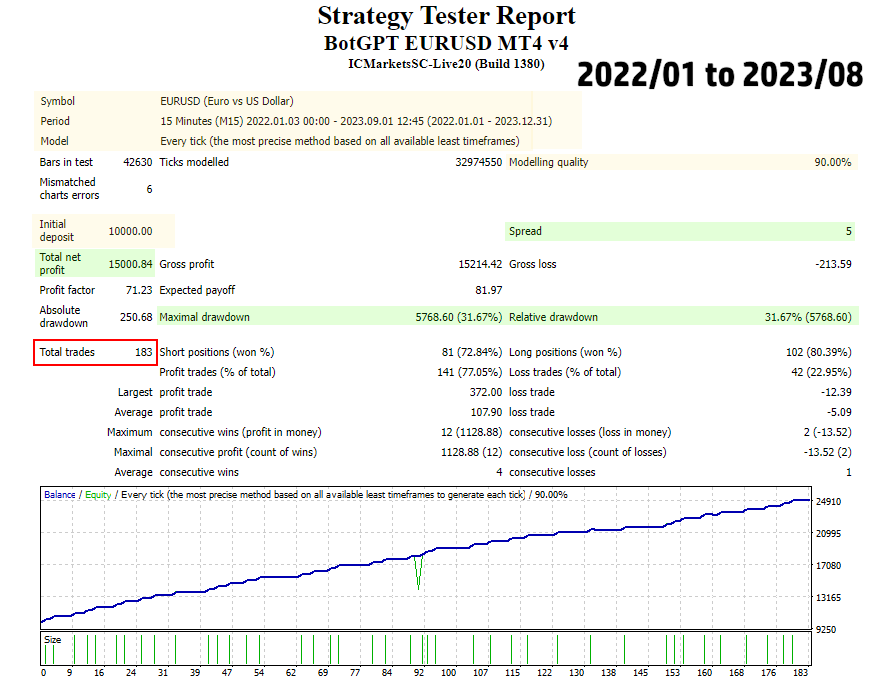Click Profit factor value 71.23
The height and width of the screenshot is (684, 887).
[x=139, y=290]
